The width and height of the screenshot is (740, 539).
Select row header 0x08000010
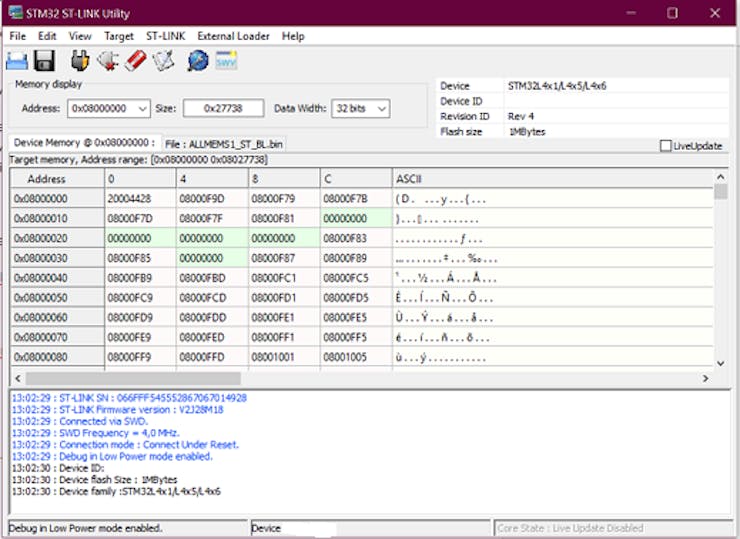pyautogui.click(x=57, y=219)
